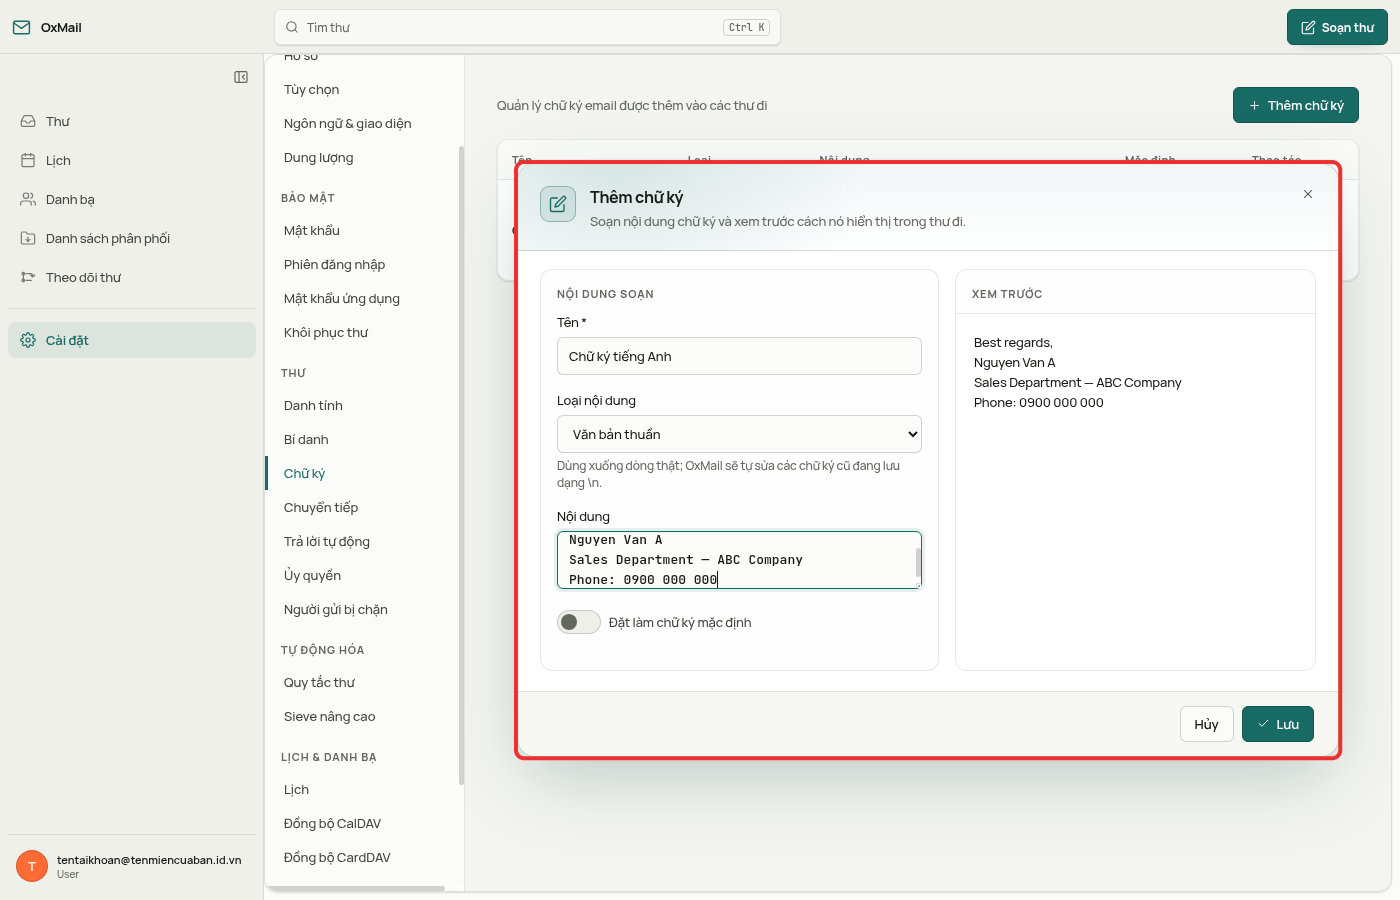Click the Cài đặt gear icon
Screen dimensions: 1400x900
[28, 340]
